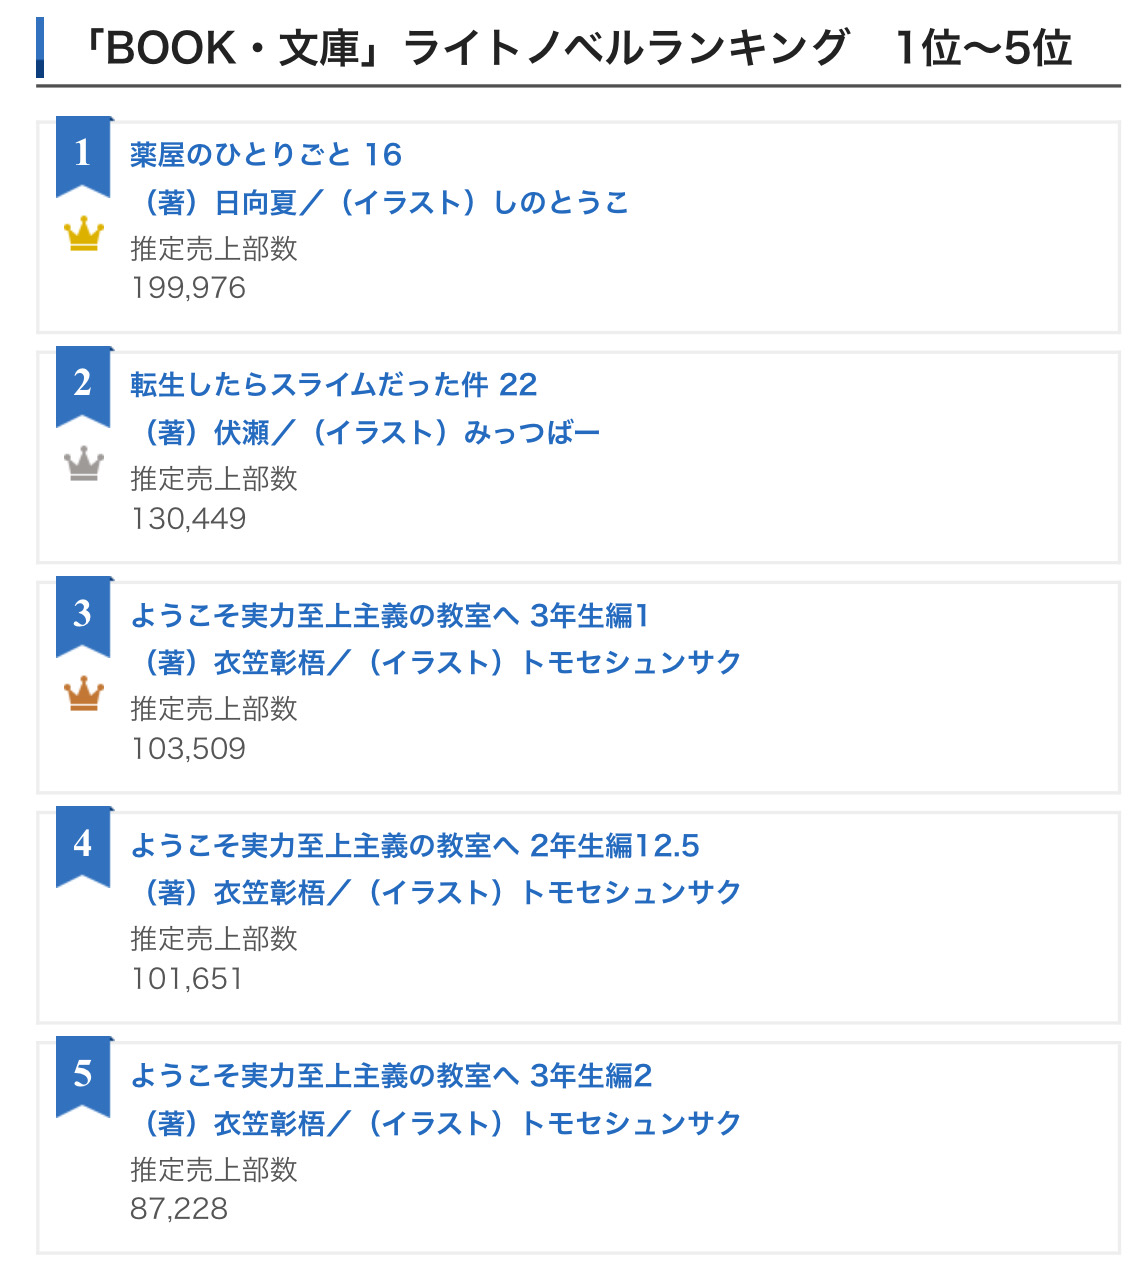The width and height of the screenshot is (1136, 1263).
Task: Click the blue rank 1 ribbon badge
Action: click(83, 154)
